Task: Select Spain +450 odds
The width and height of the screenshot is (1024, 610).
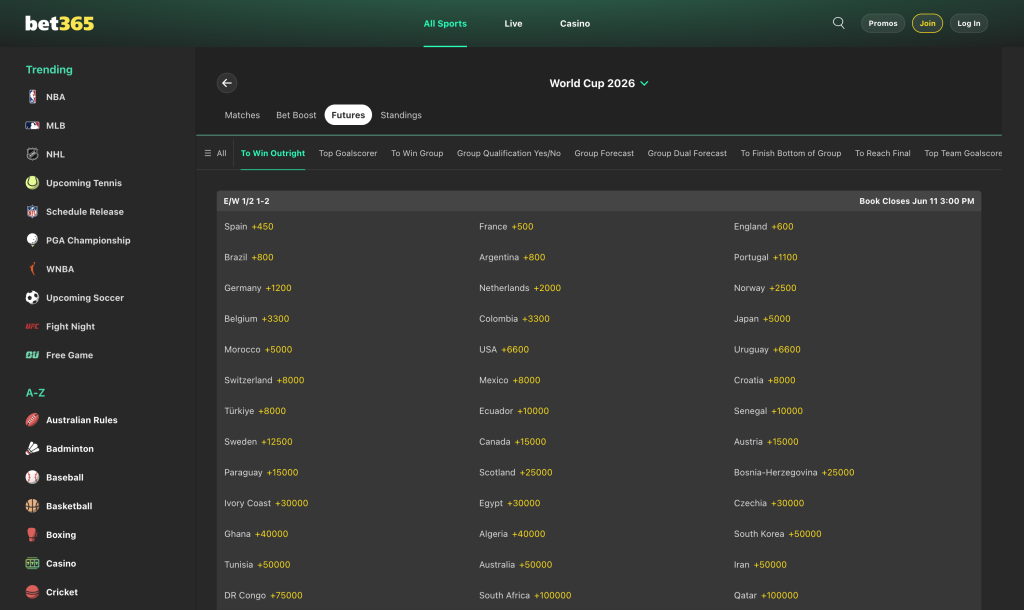Action: (249, 227)
